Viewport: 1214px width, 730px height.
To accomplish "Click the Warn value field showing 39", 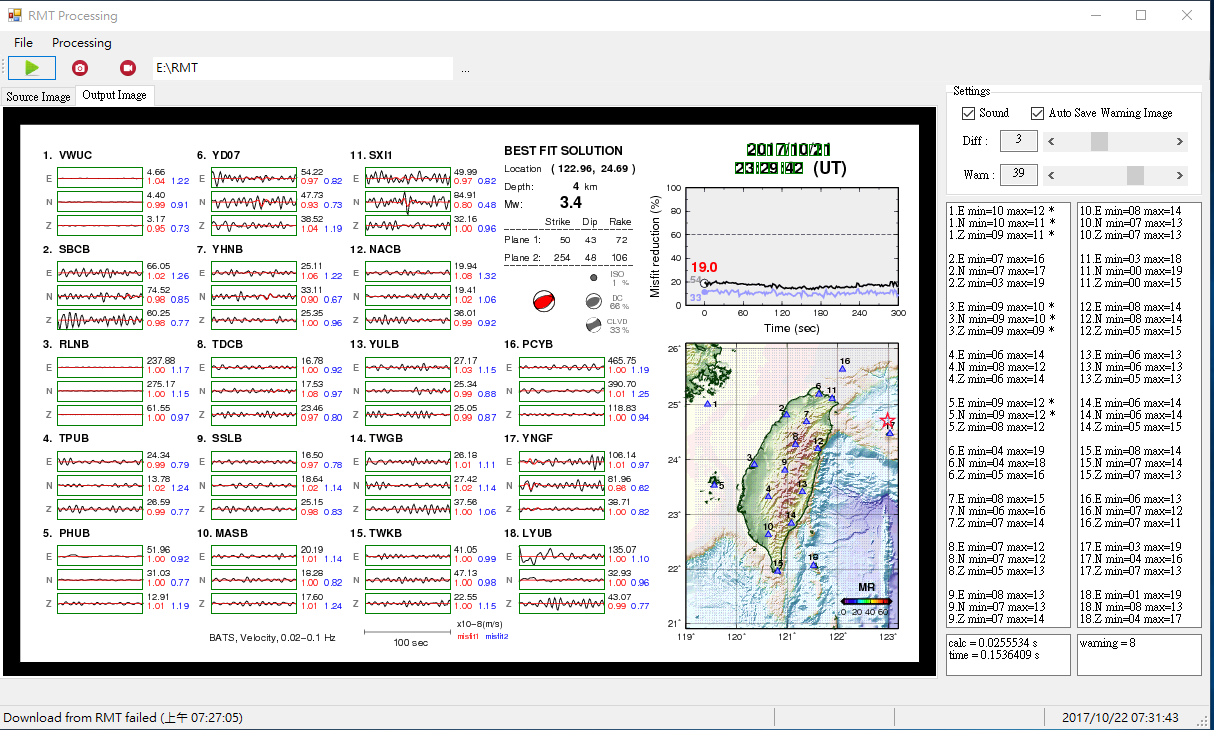I will click(1018, 175).
